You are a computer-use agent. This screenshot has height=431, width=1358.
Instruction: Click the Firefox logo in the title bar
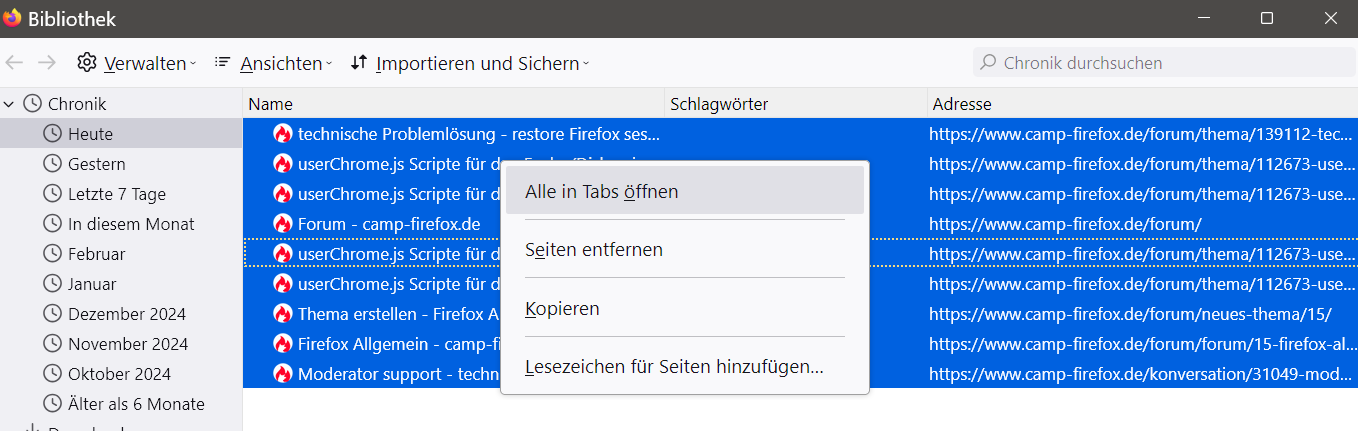click(13, 18)
